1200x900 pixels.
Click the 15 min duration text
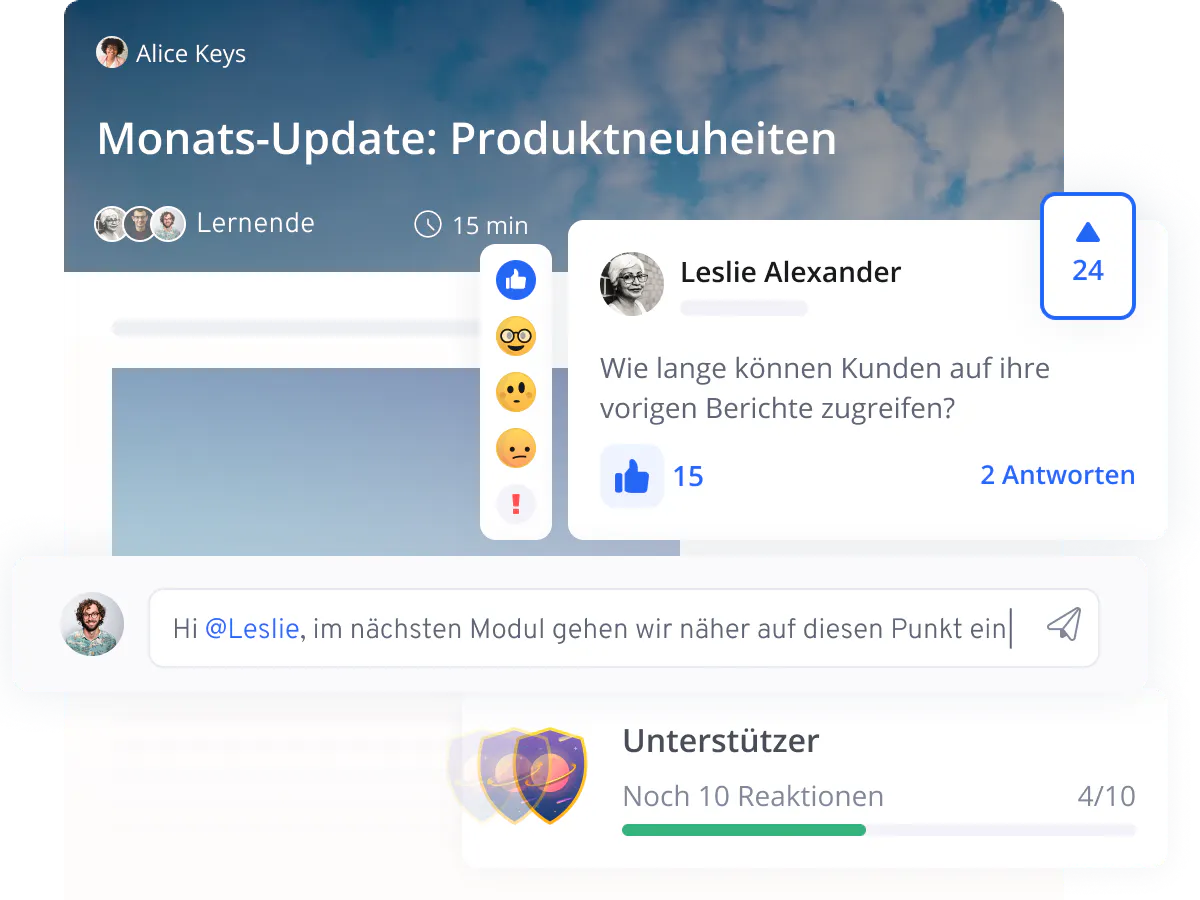pos(490,225)
